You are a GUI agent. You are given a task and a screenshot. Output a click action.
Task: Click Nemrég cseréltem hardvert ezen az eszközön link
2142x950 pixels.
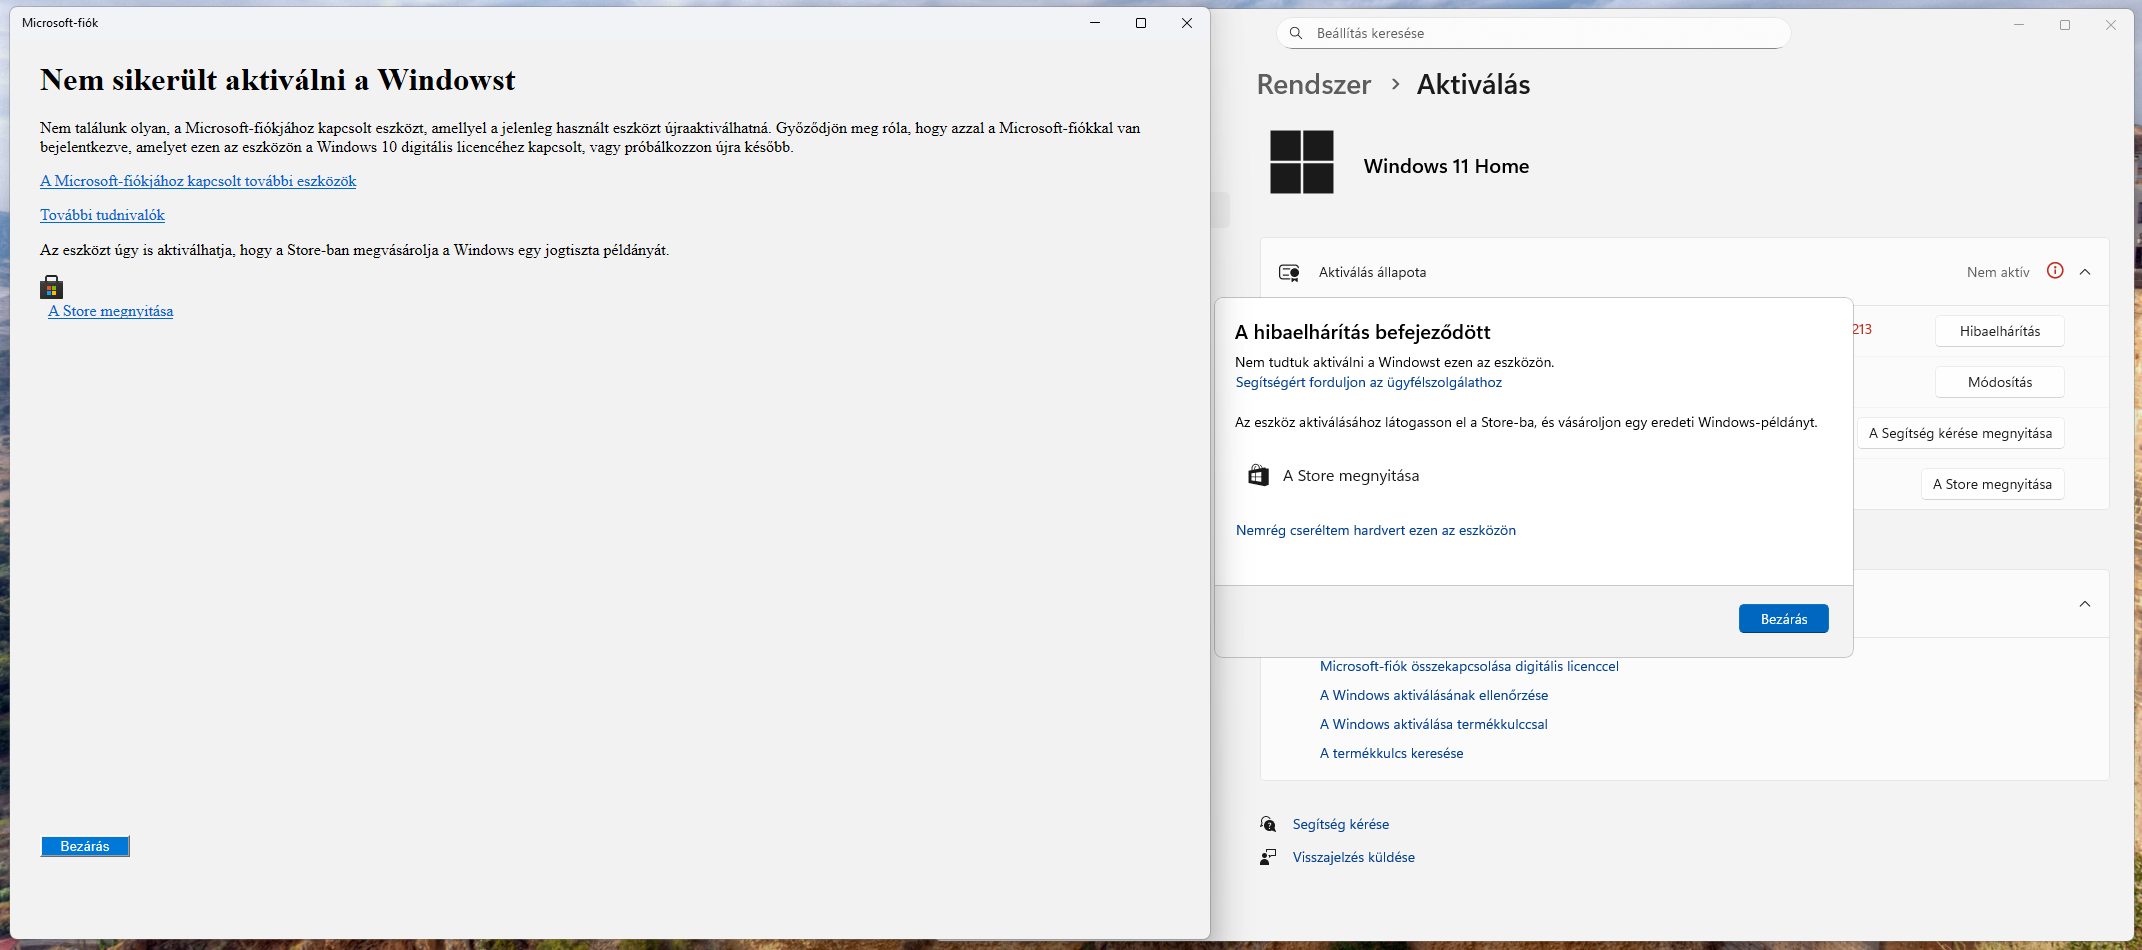coord(1376,531)
